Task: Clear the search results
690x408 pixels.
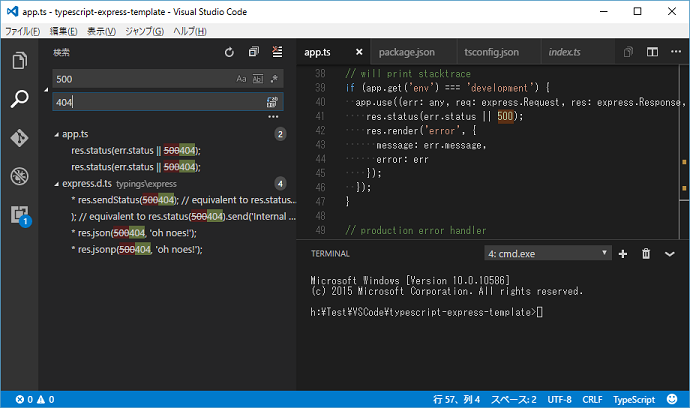Action: [277, 52]
